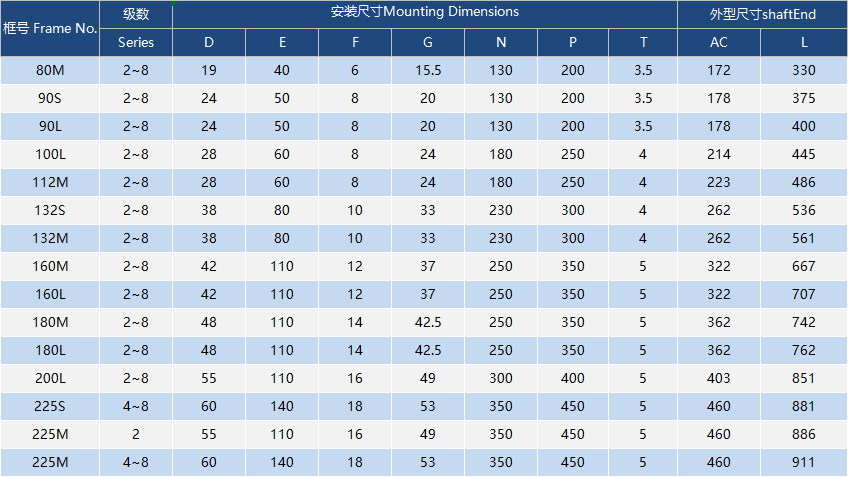Select the 200L frame cell

pyautogui.click(x=50, y=379)
